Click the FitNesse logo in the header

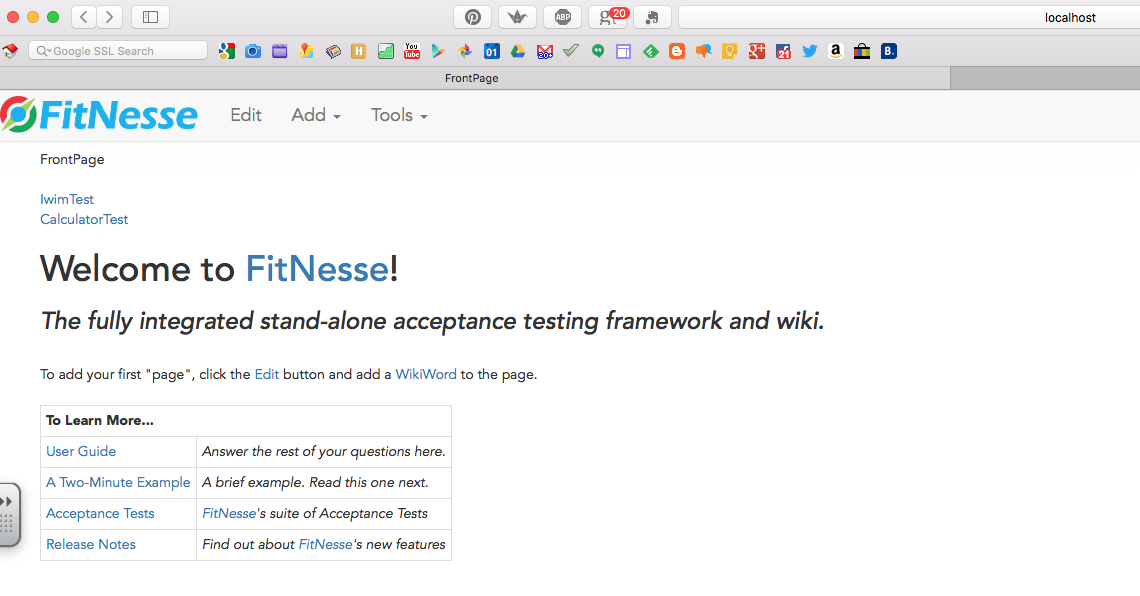[x=100, y=115]
